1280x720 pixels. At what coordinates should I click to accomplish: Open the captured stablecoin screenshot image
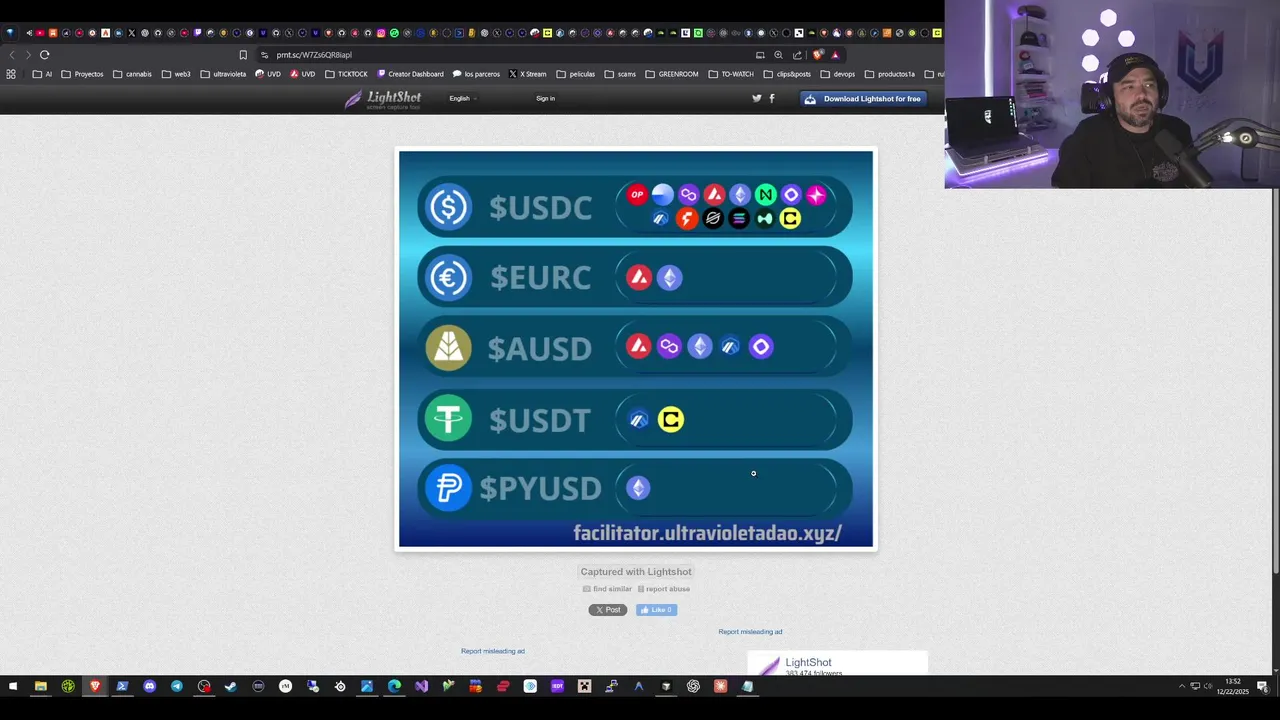[636, 349]
